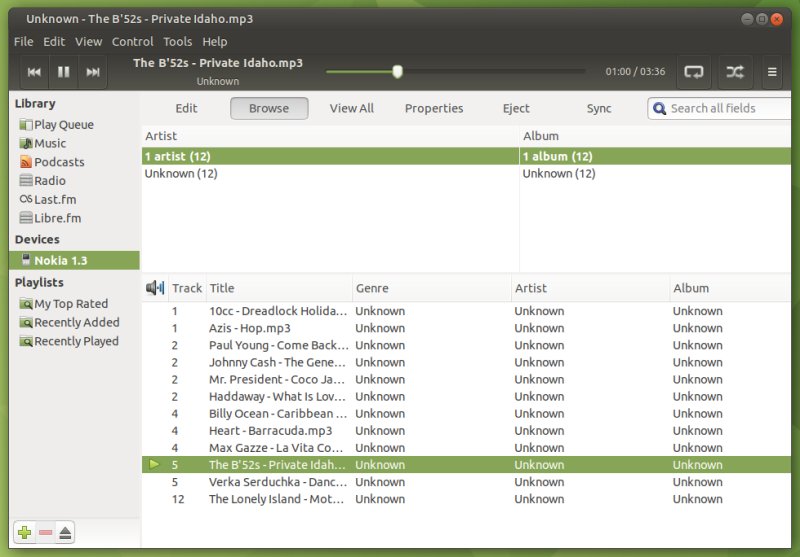Open Last.fm in the sidebar
Screen dimensions: 800x557
[55, 199]
